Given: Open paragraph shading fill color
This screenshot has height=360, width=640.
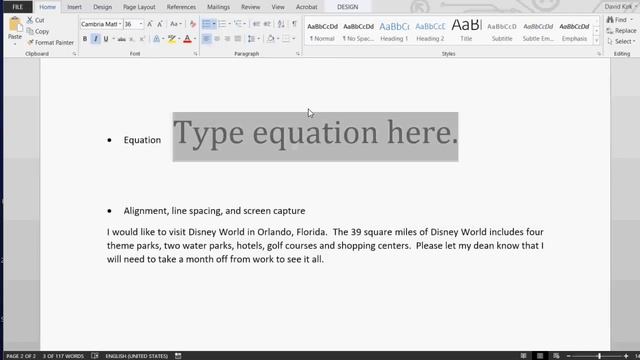Looking at the screenshot, I should pyautogui.click(x=271, y=39).
